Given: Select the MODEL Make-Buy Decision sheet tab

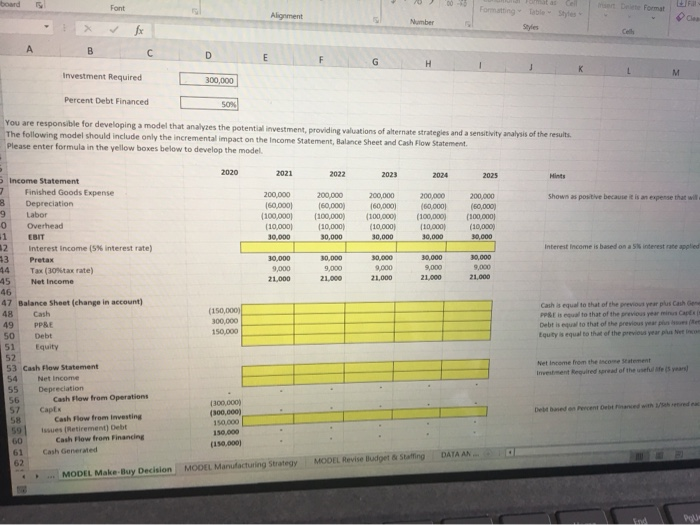Looking at the screenshot, I should click(x=117, y=471).
